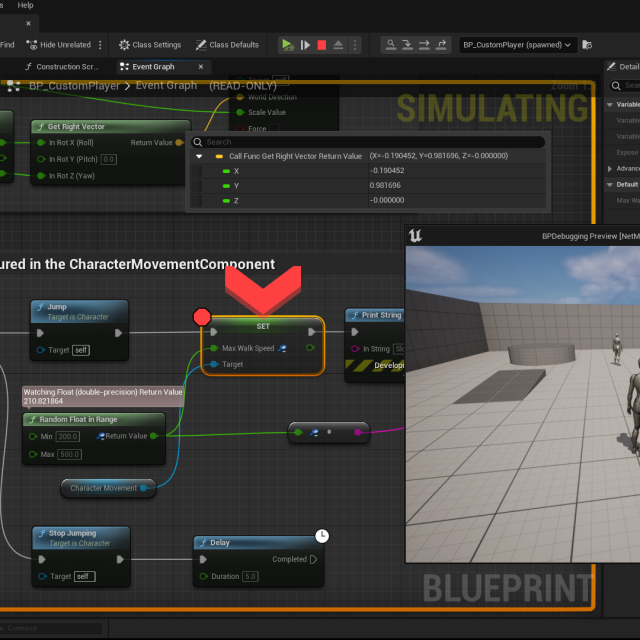Click the red breakpoint on SET node
Image resolution: width=640 pixels, height=640 pixels.
coord(202,317)
